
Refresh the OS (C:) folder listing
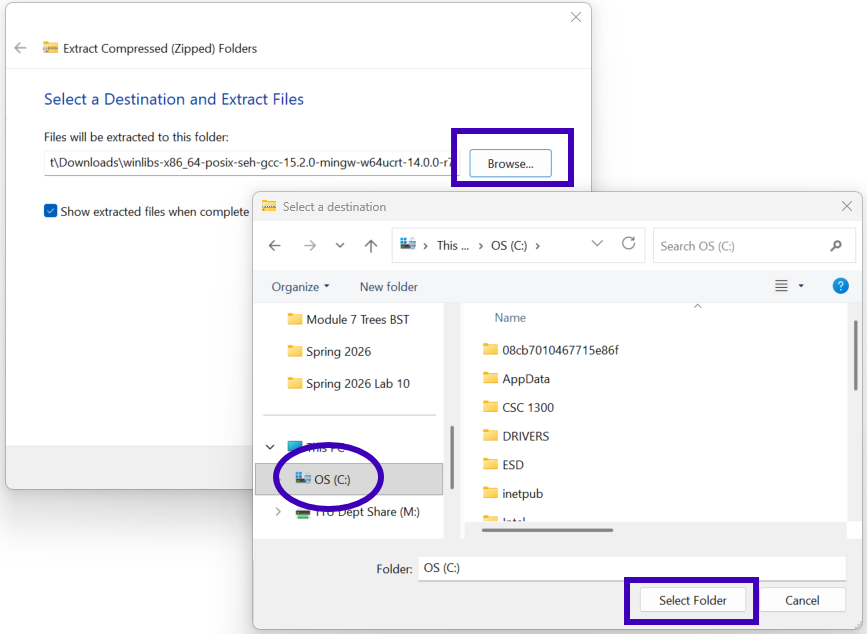point(628,243)
